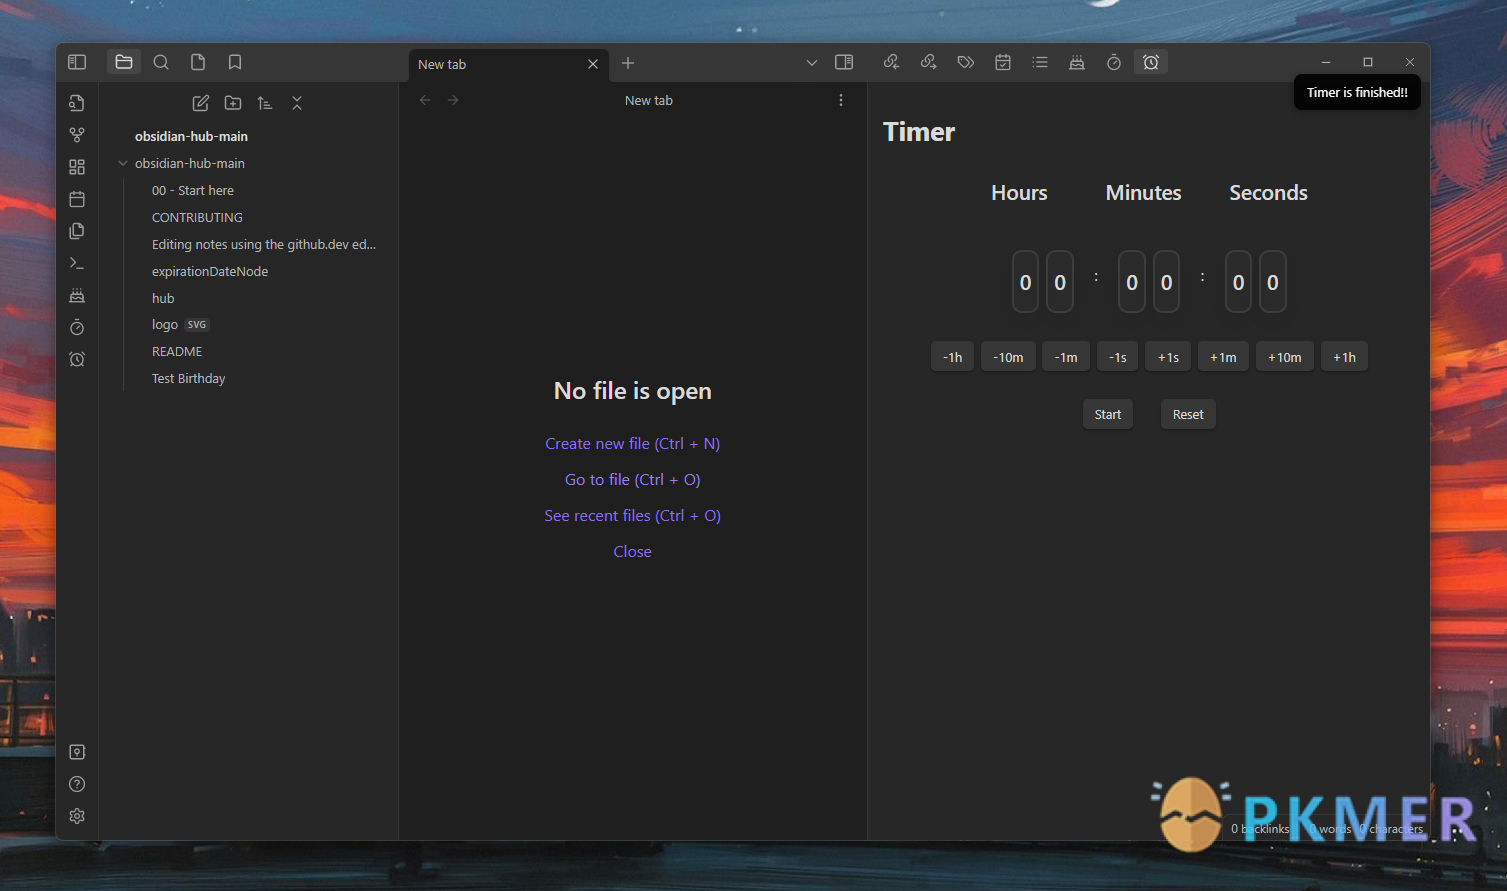Viewport: 1507px width, 891px height.
Task: Open settings gear icon
Action: click(x=77, y=816)
